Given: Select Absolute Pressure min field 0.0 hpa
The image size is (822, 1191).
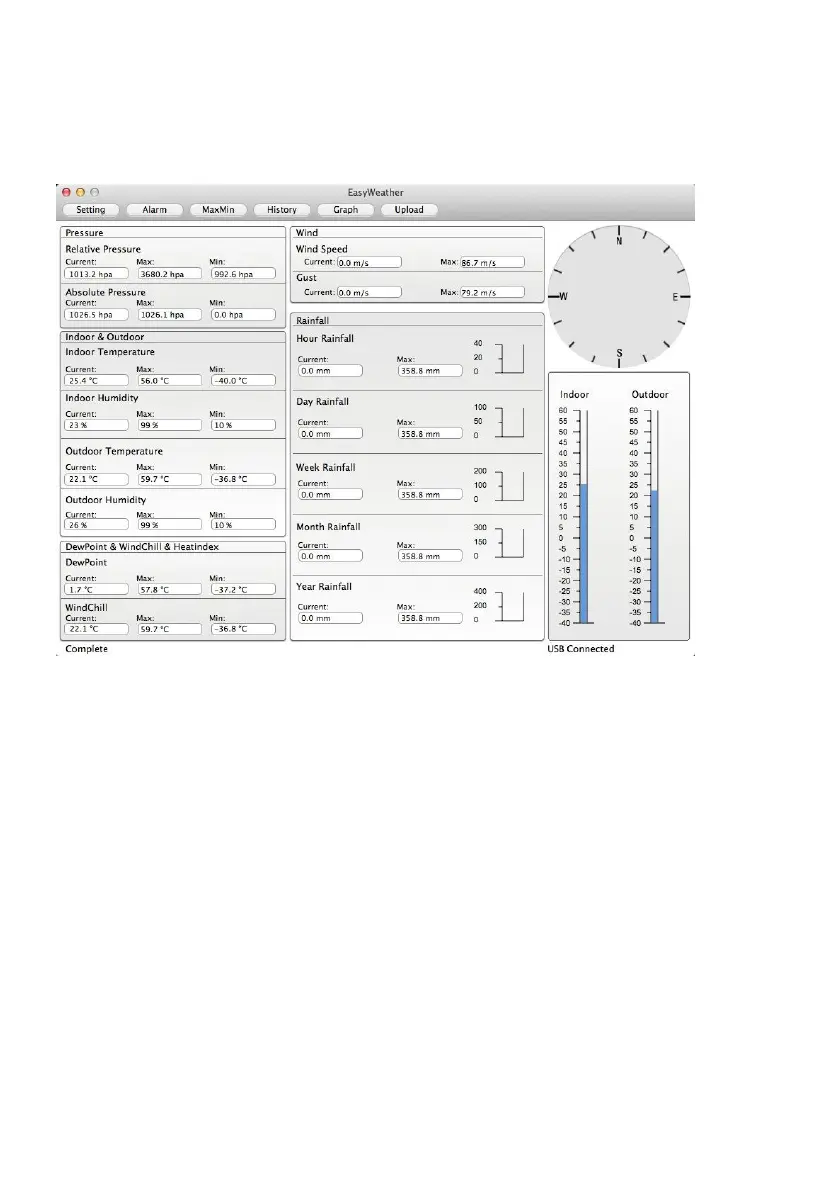Looking at the screenshot, I should (243, 314).
